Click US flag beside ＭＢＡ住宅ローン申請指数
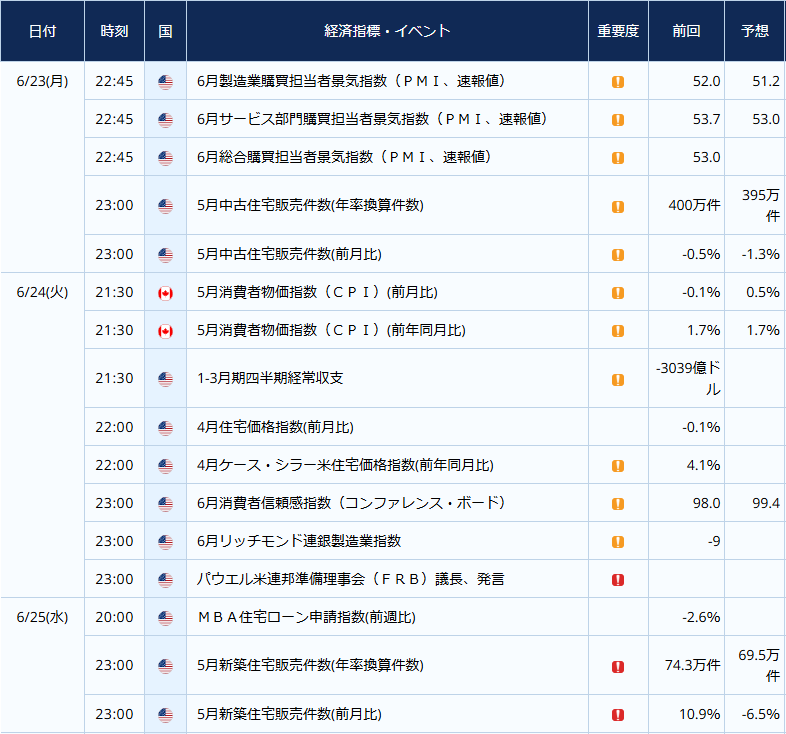 click(165, 618)
